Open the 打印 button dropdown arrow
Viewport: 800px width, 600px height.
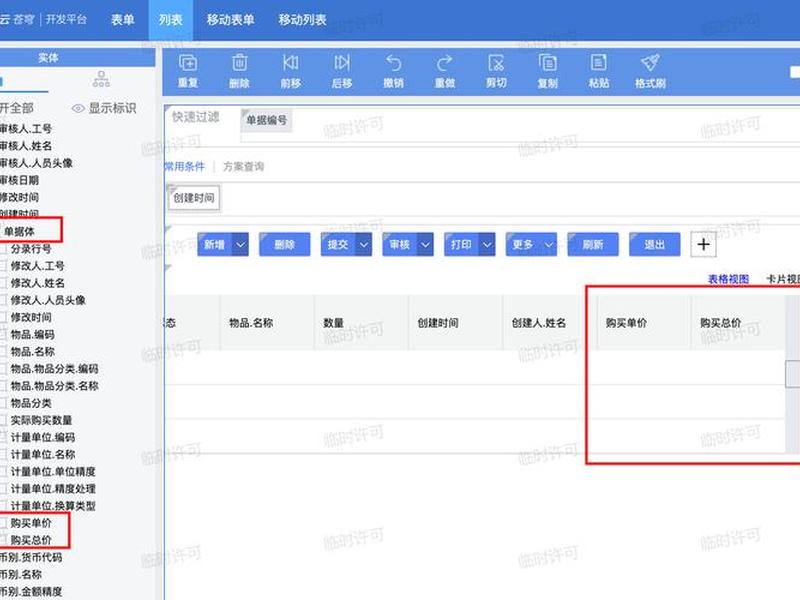(487, 245)
